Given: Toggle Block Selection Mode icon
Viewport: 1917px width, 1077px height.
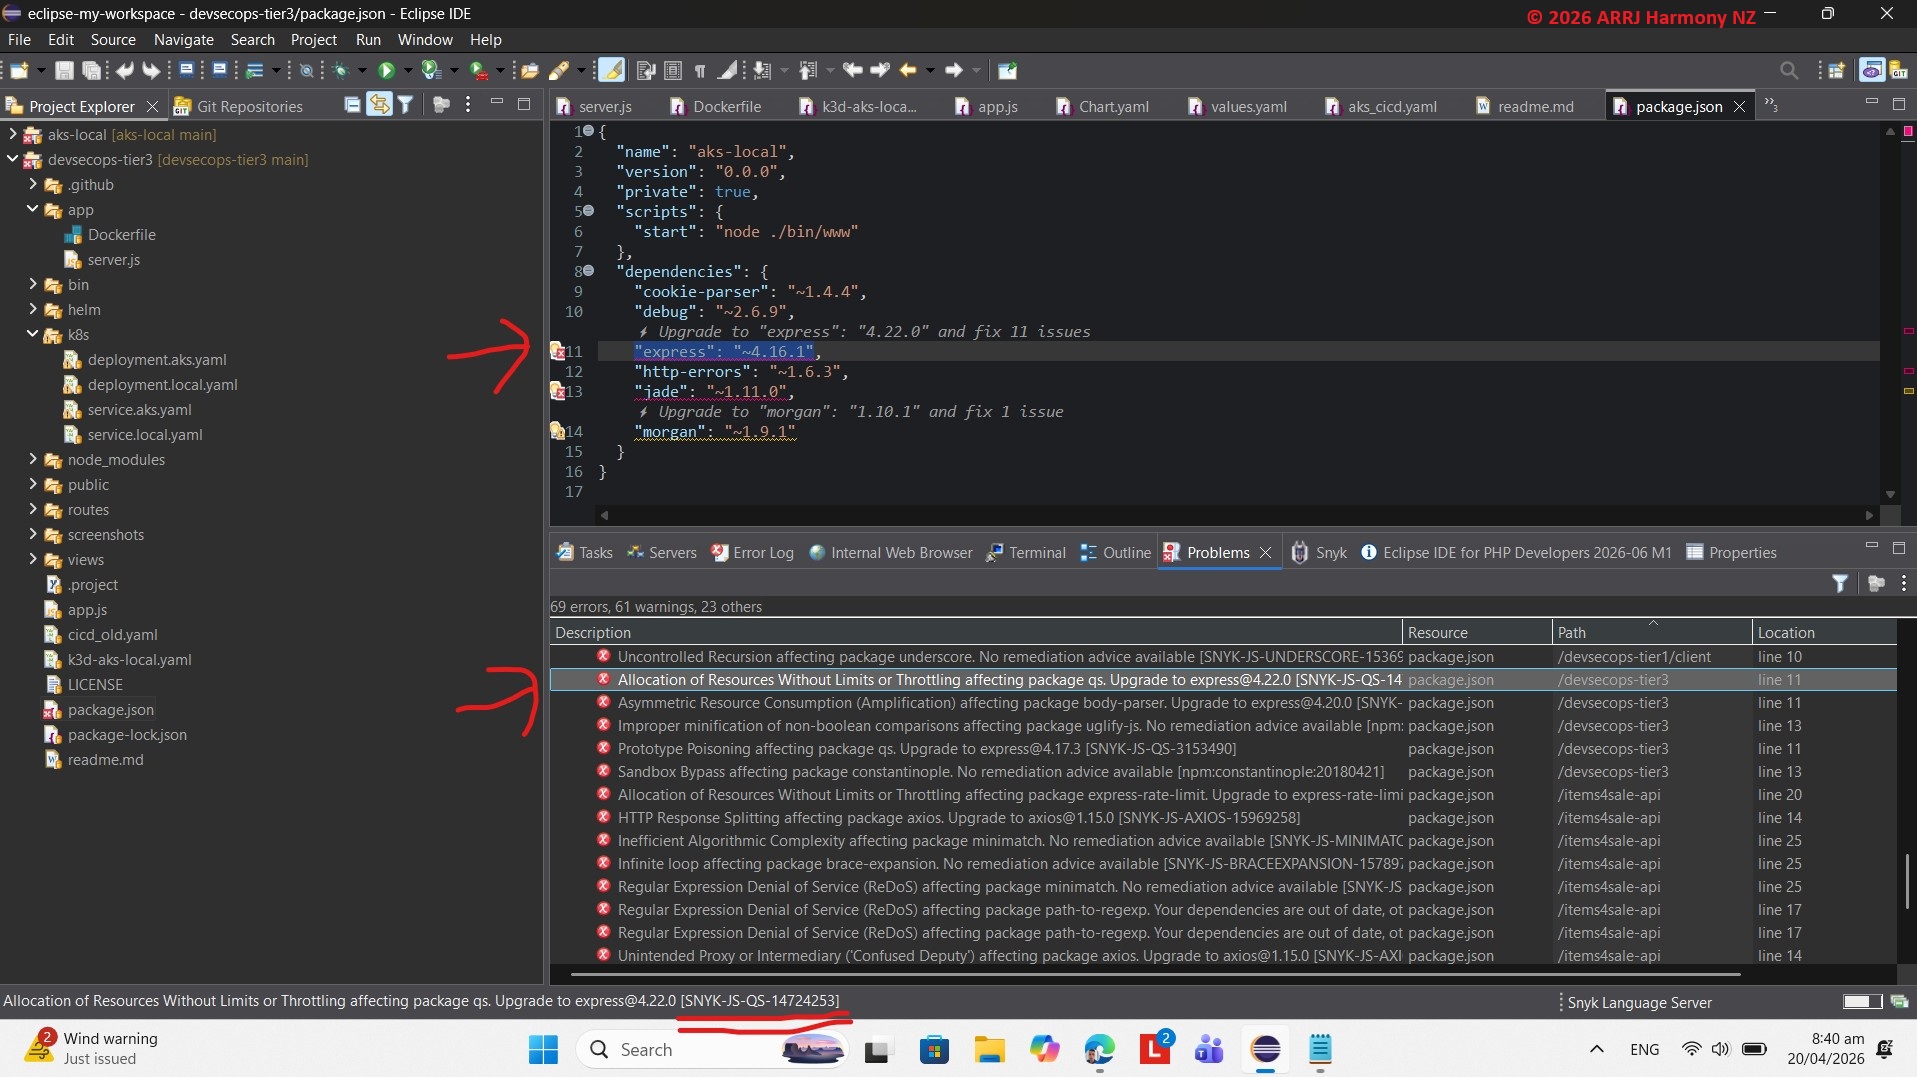Looking at the screenshot, I should [673, 70].
